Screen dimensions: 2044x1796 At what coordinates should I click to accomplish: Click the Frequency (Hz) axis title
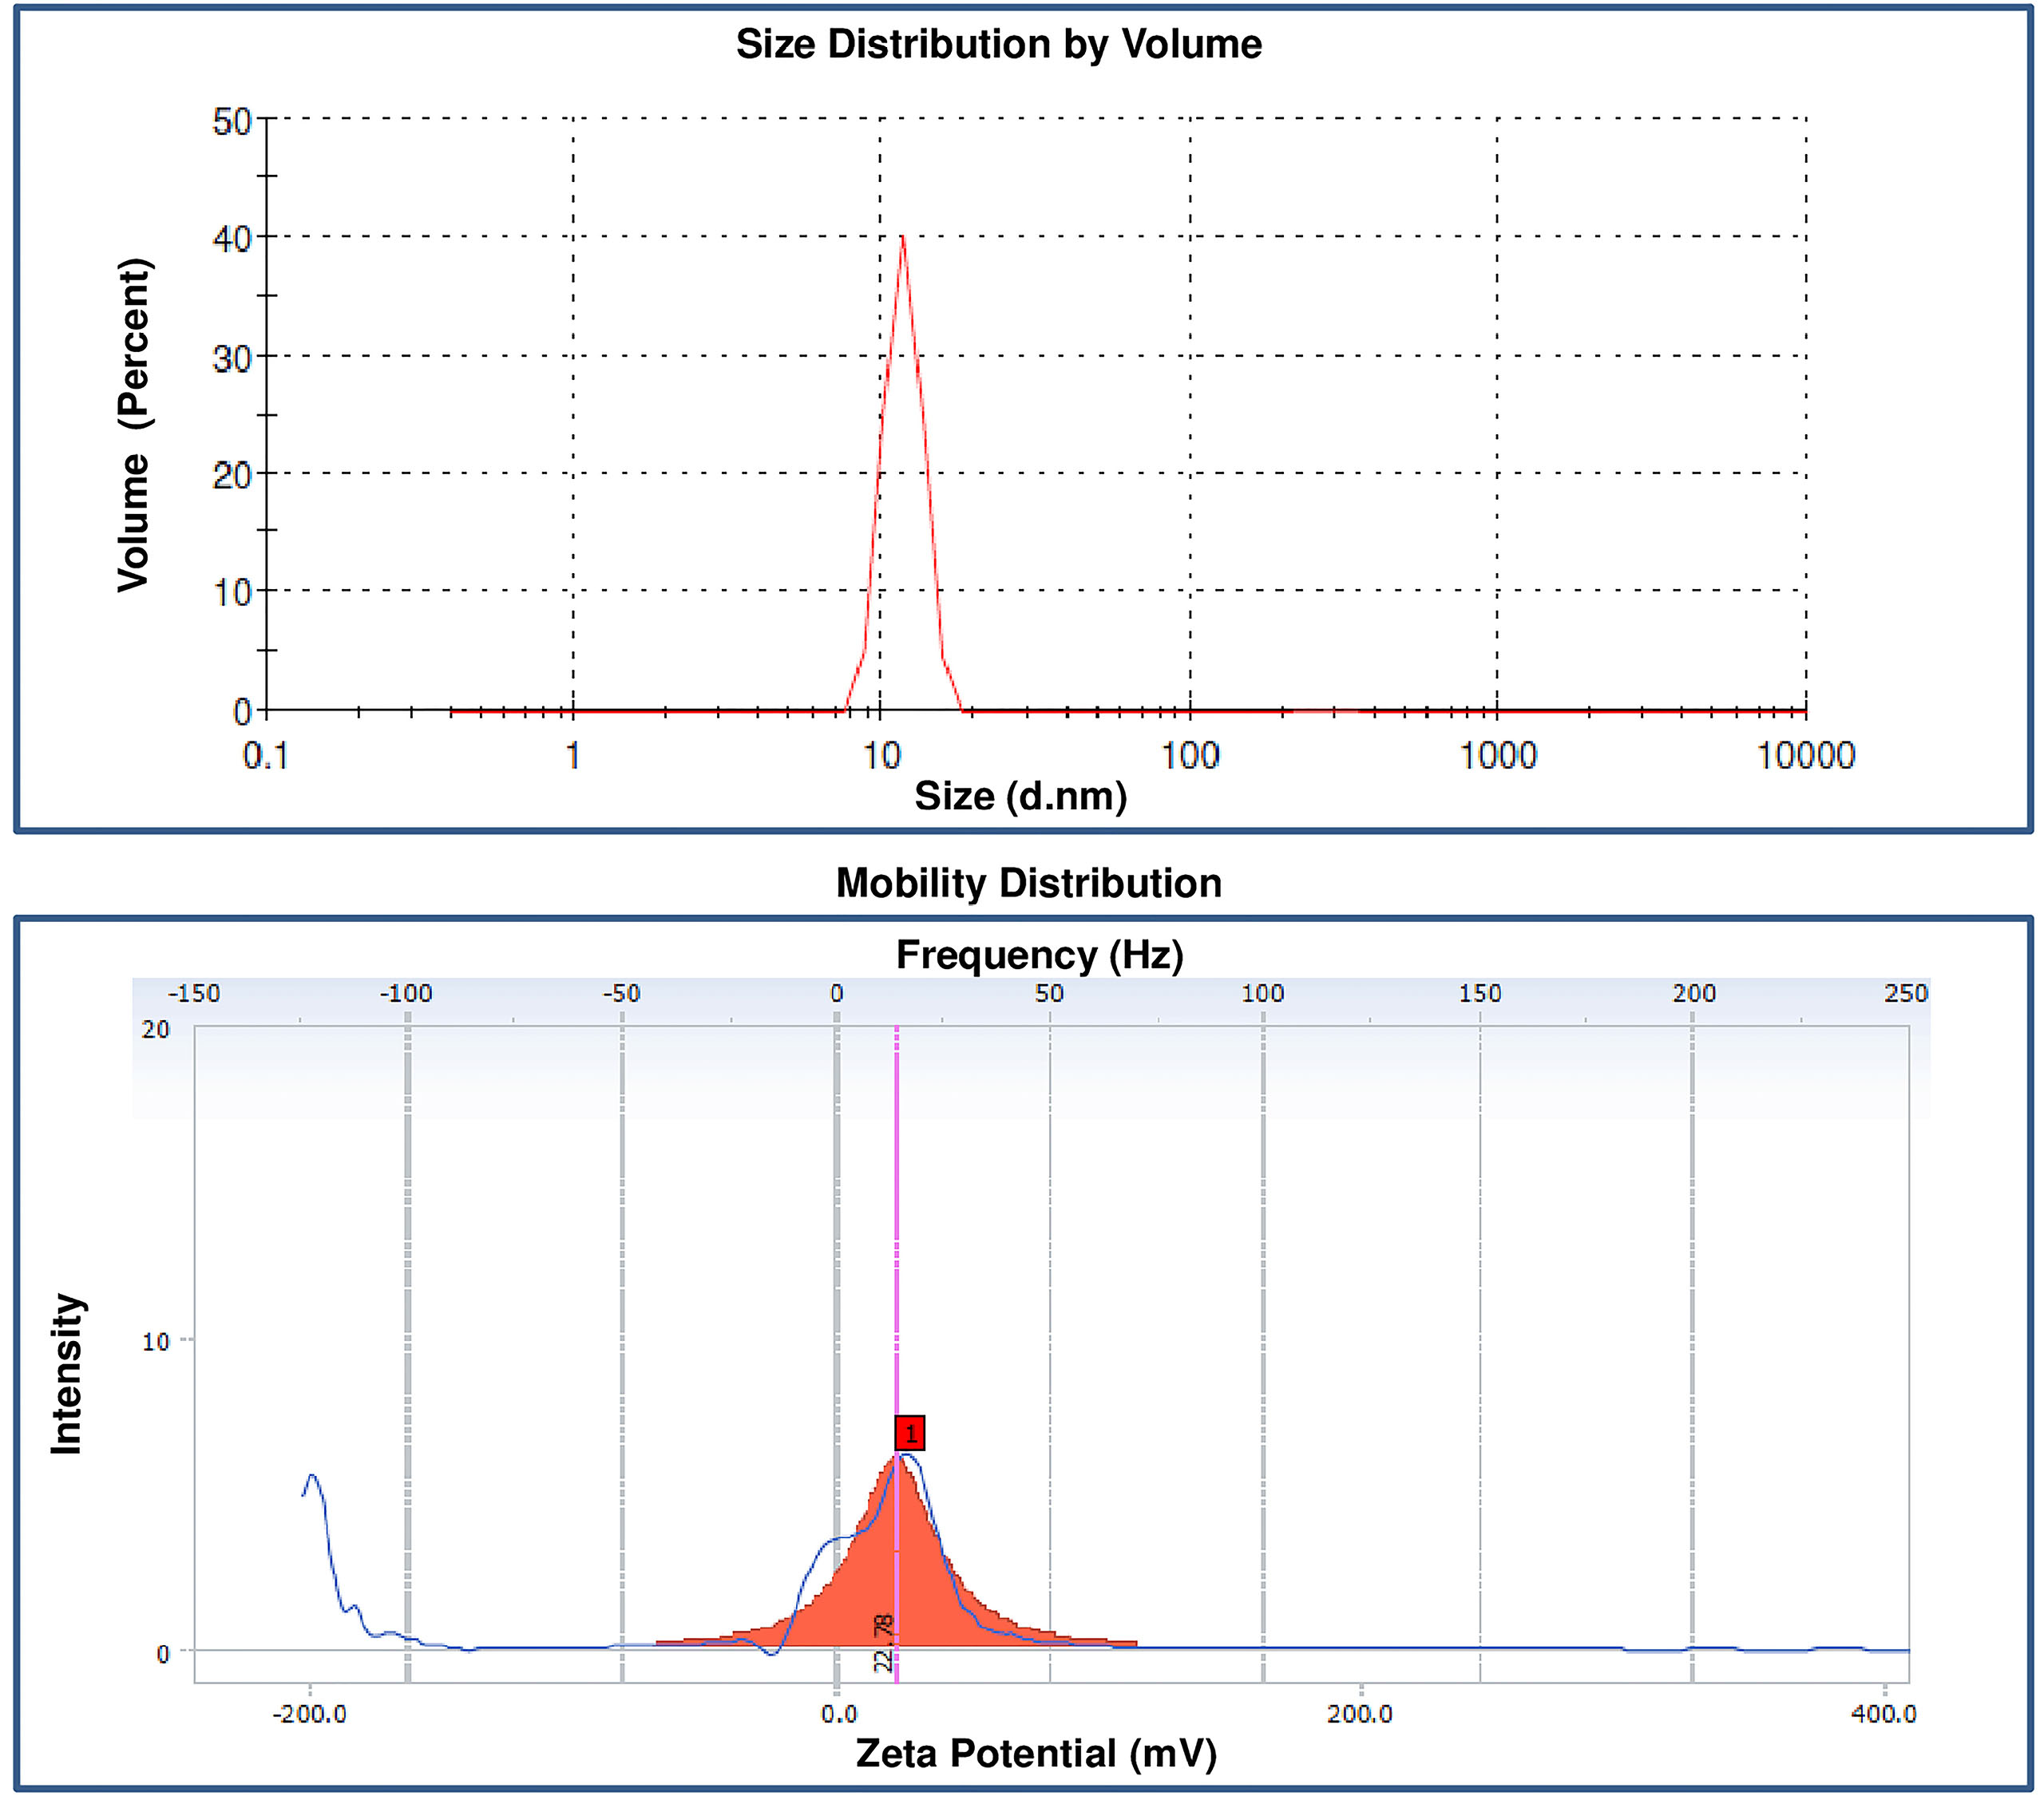pos(1039,955)
